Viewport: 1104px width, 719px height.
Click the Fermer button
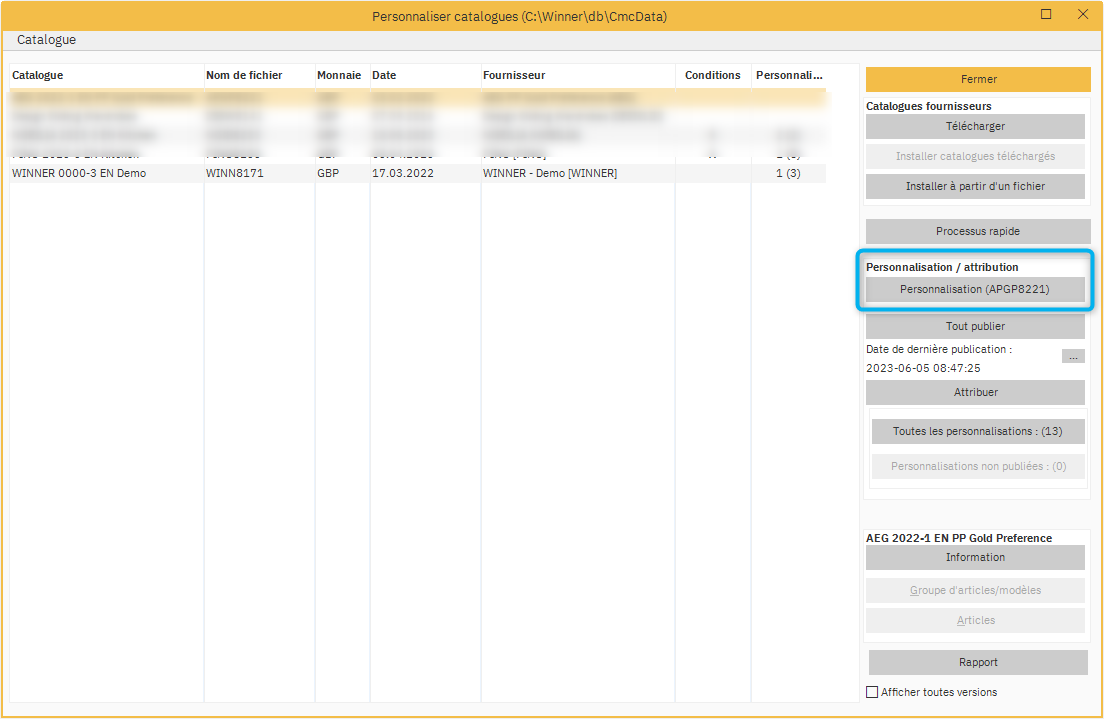tap(977, 79)
